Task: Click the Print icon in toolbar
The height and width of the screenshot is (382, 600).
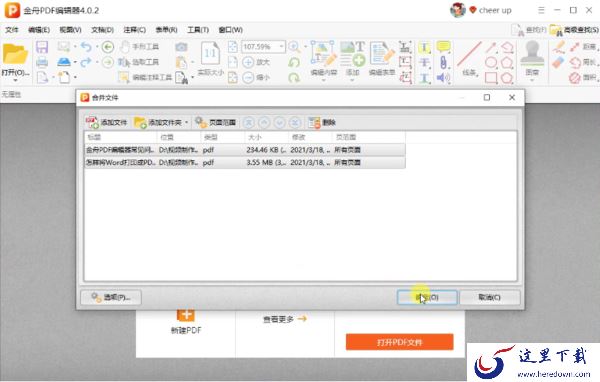Action: pos(42,62)
